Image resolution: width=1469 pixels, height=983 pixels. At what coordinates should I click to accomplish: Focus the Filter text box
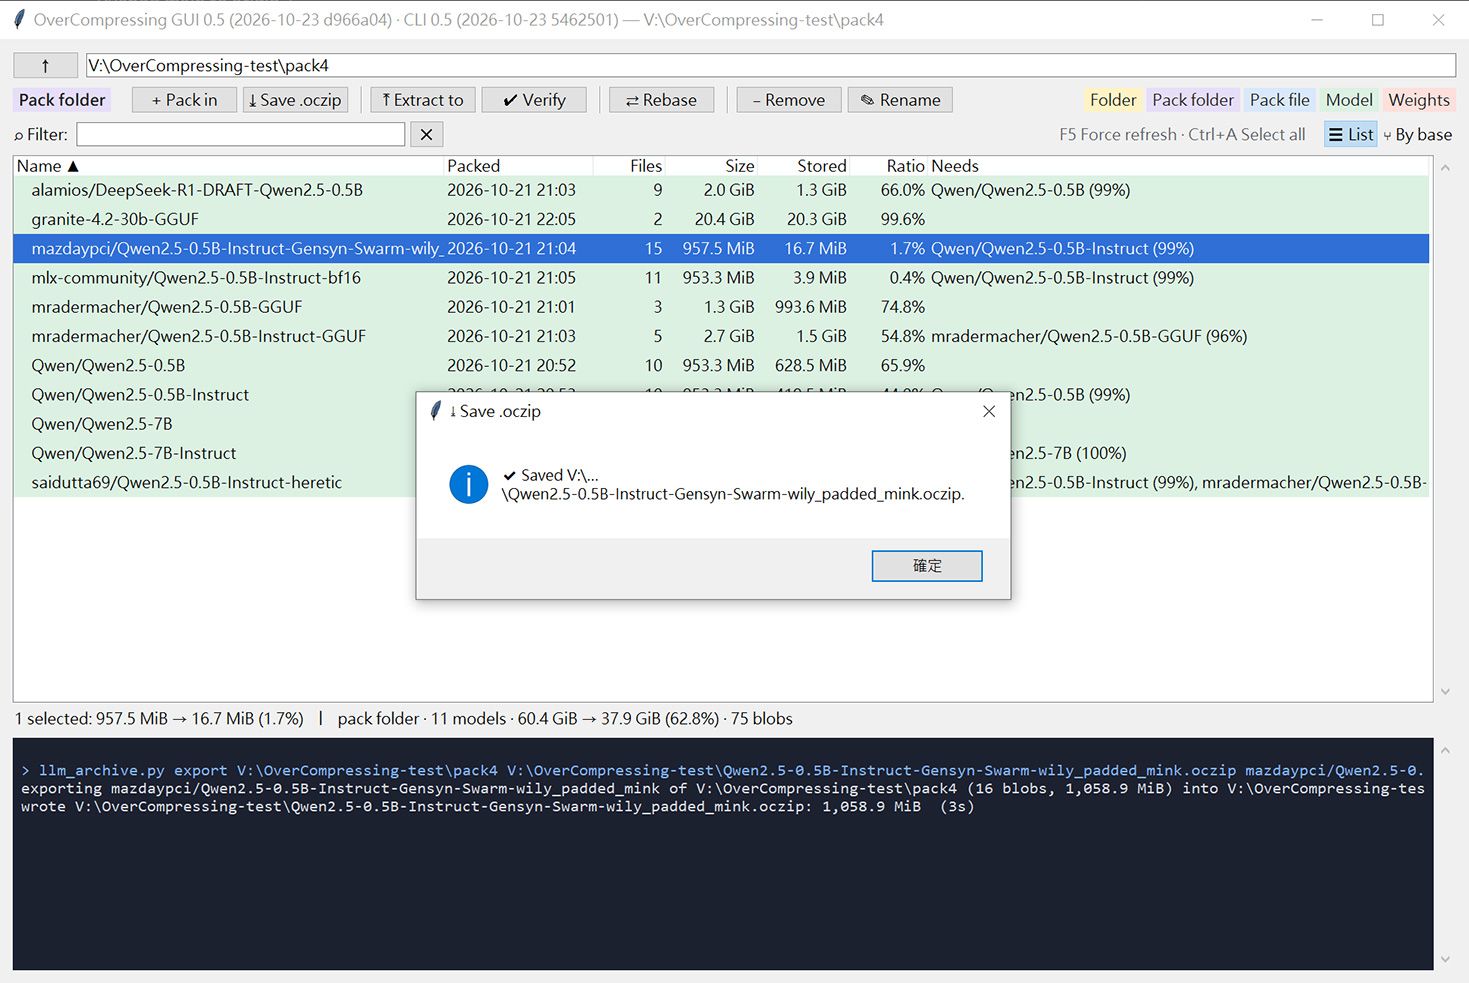click(x=241, y=134)
